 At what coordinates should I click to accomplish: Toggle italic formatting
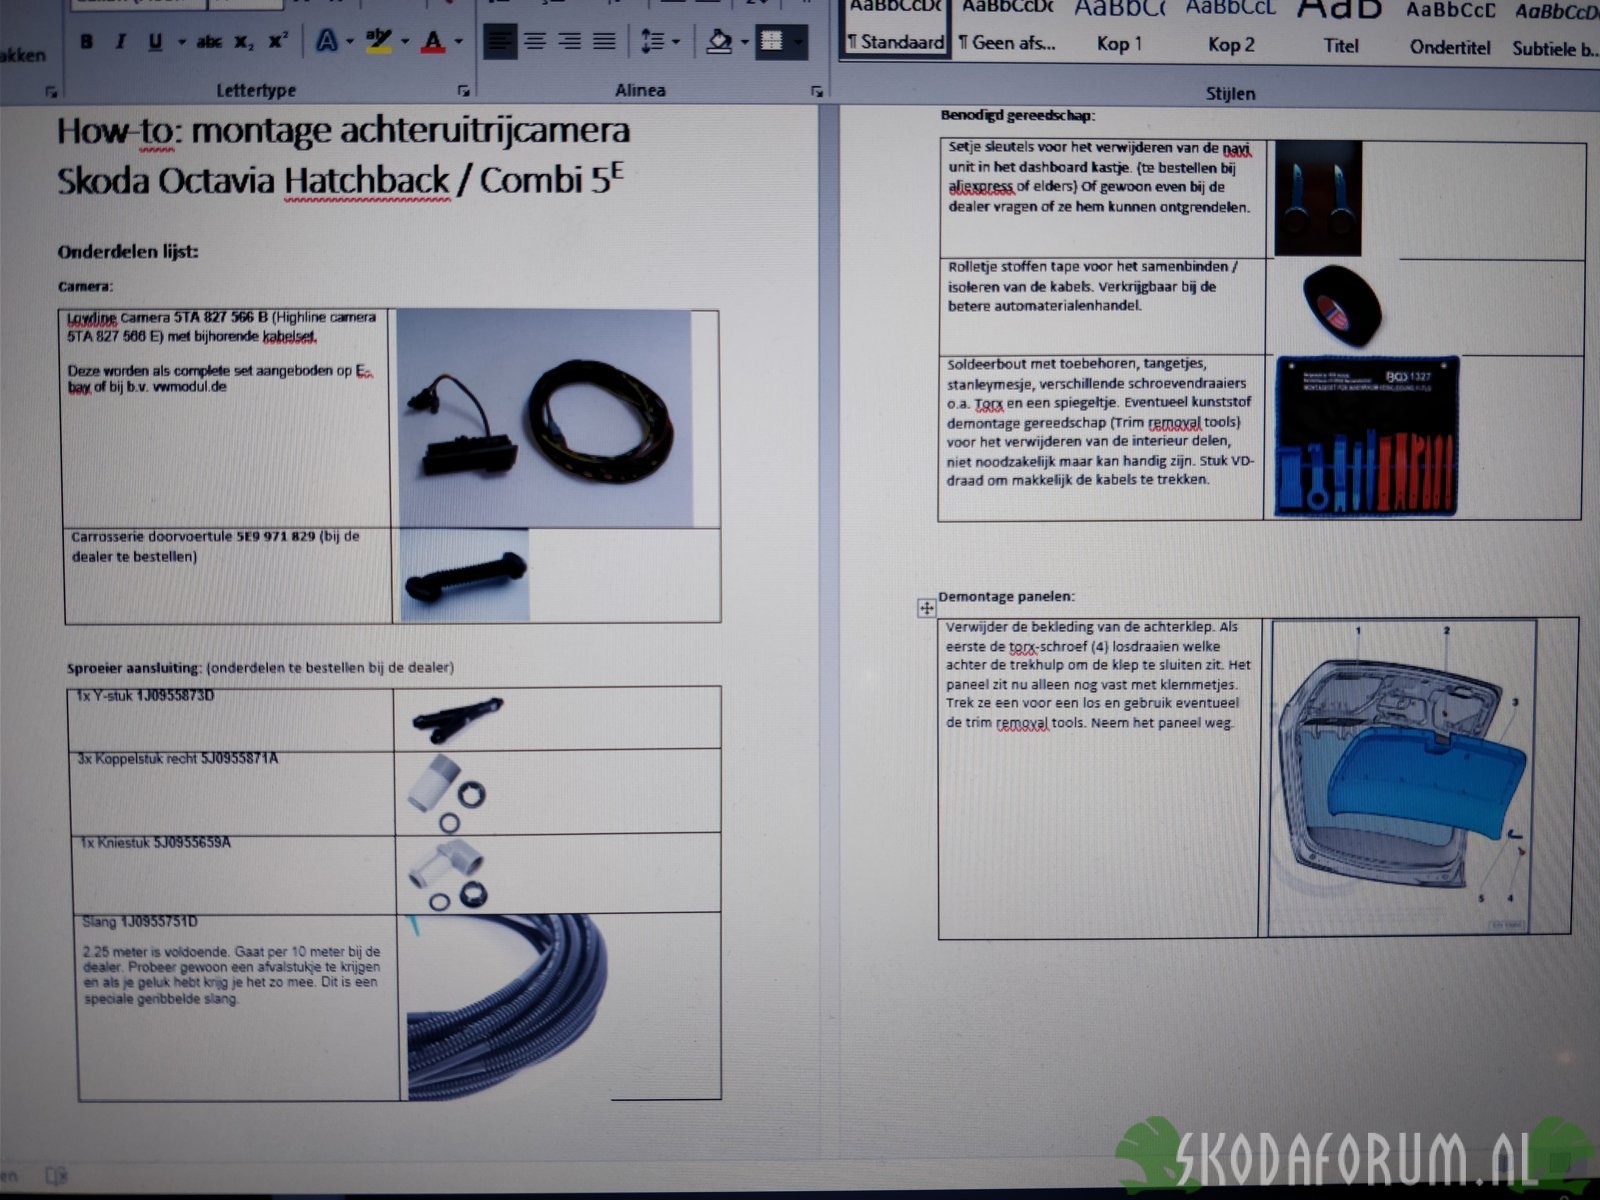click(121, 42)
